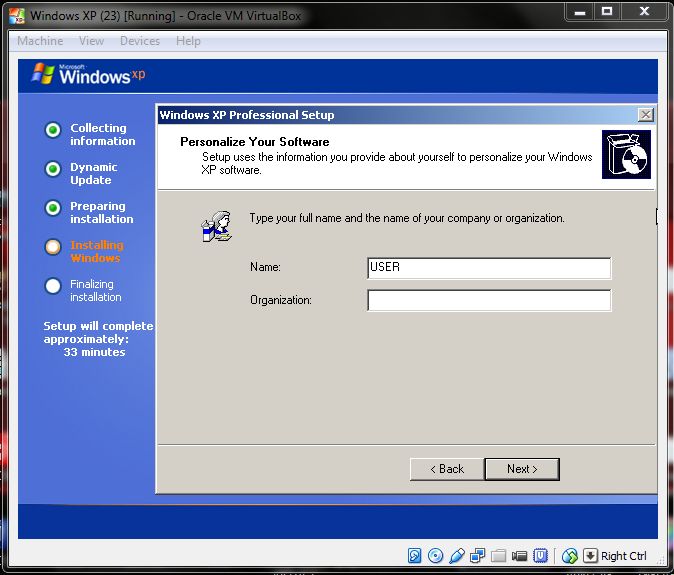Click the 'Name:' label
The image size is (674, 575).
265,267
